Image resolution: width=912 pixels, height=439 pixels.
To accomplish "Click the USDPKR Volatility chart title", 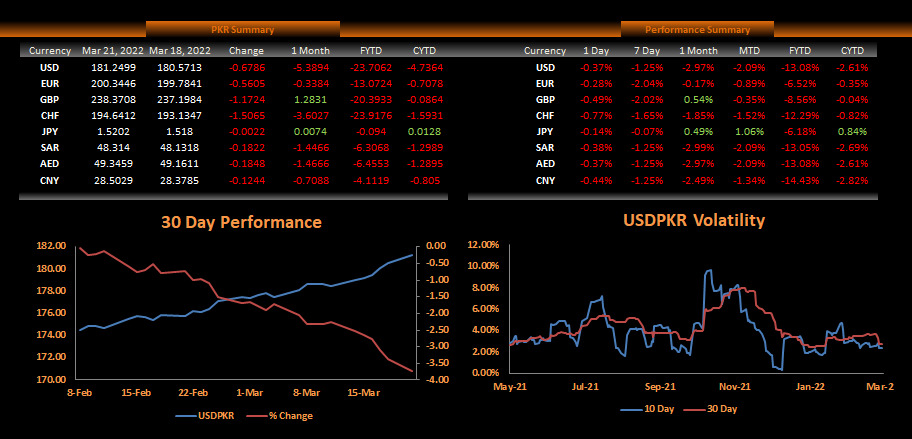I will 693,220.
